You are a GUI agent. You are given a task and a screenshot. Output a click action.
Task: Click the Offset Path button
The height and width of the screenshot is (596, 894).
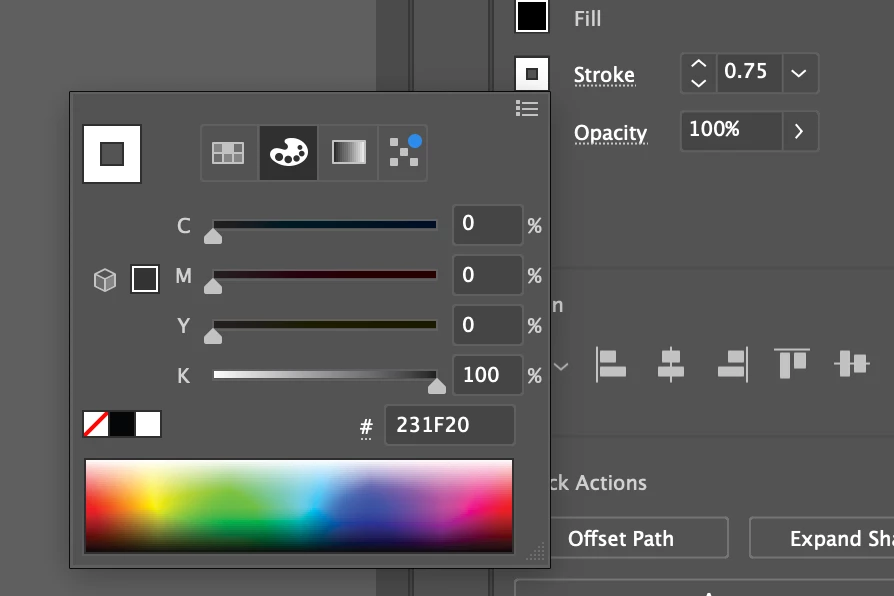point(621,539)
